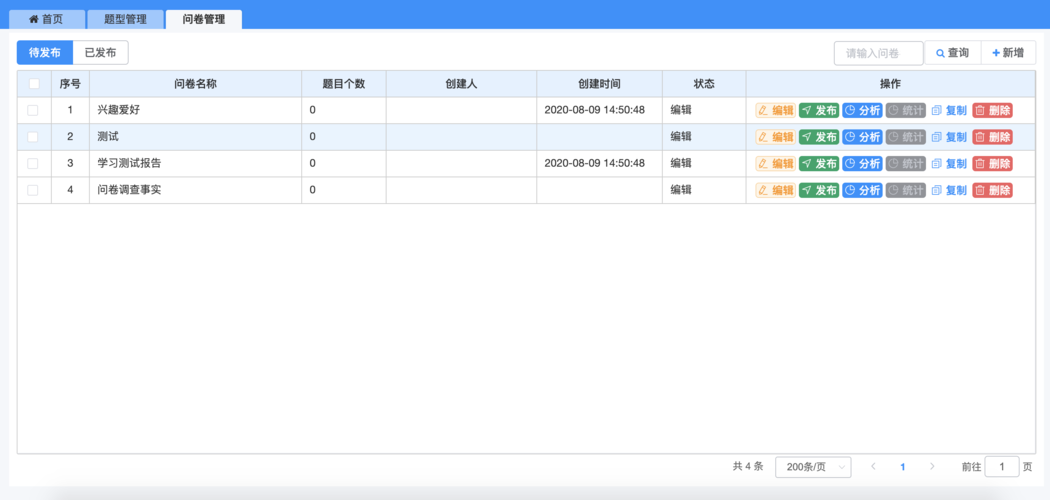1050x500 pixels.
Task: Click the 问卷名称 column header
Action: (195, 84)
